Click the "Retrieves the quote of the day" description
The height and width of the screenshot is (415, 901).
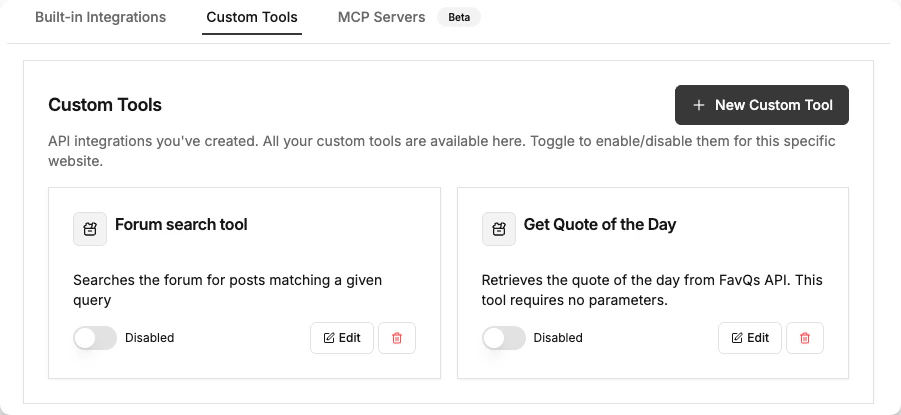652,290
